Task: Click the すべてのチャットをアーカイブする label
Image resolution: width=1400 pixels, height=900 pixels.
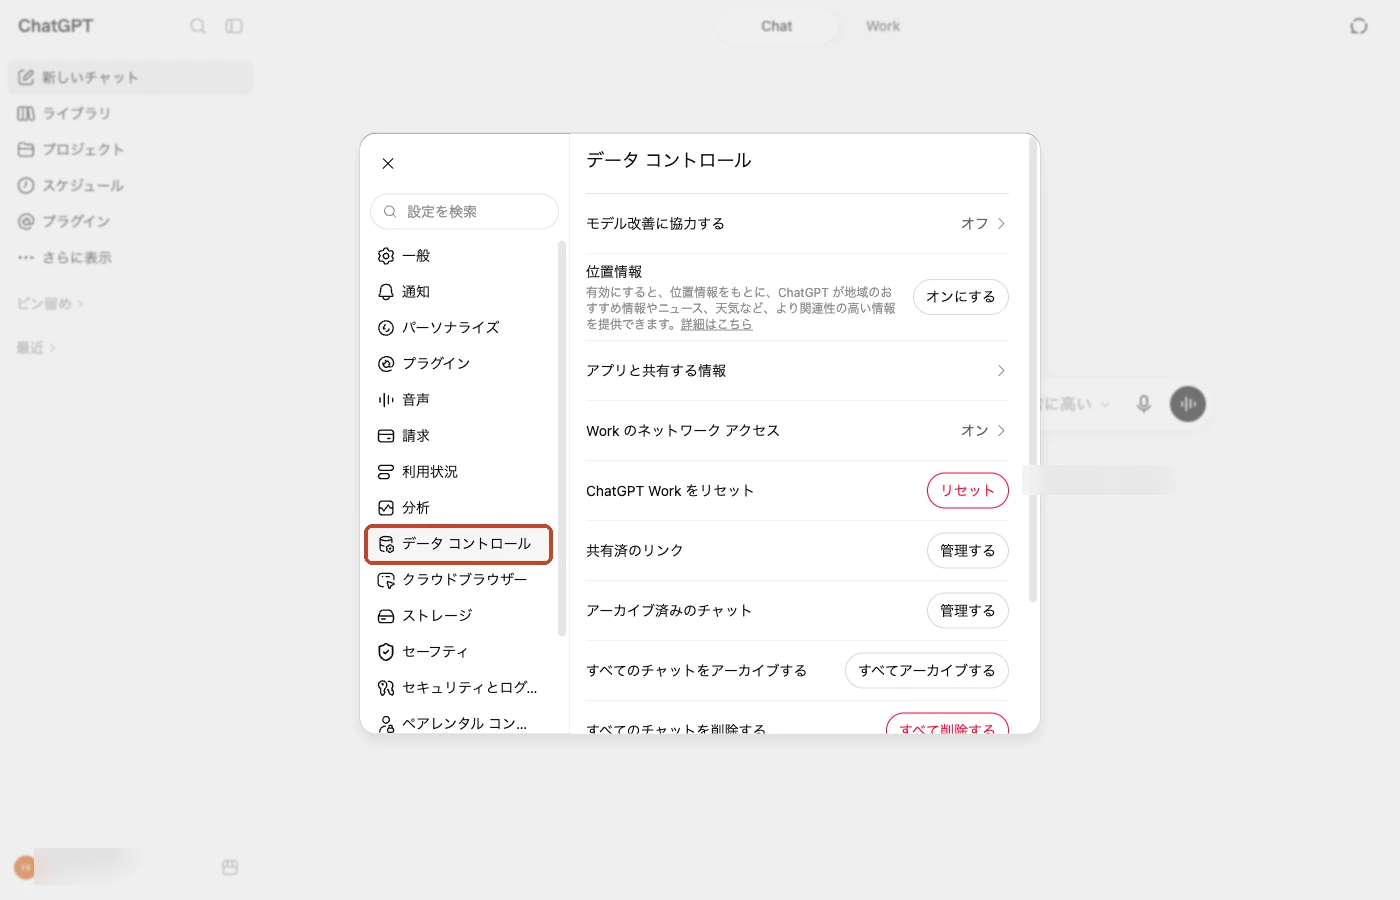Action: 697,671
